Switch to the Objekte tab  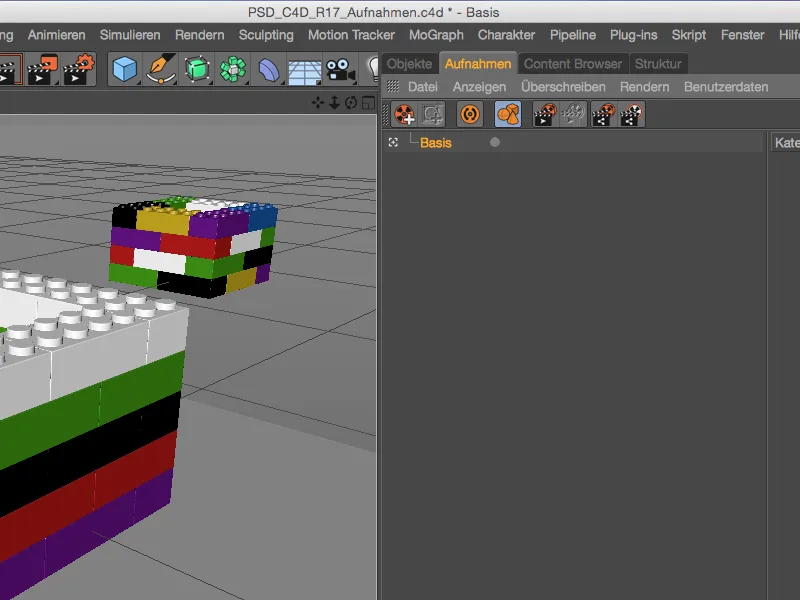click(410, 62)
